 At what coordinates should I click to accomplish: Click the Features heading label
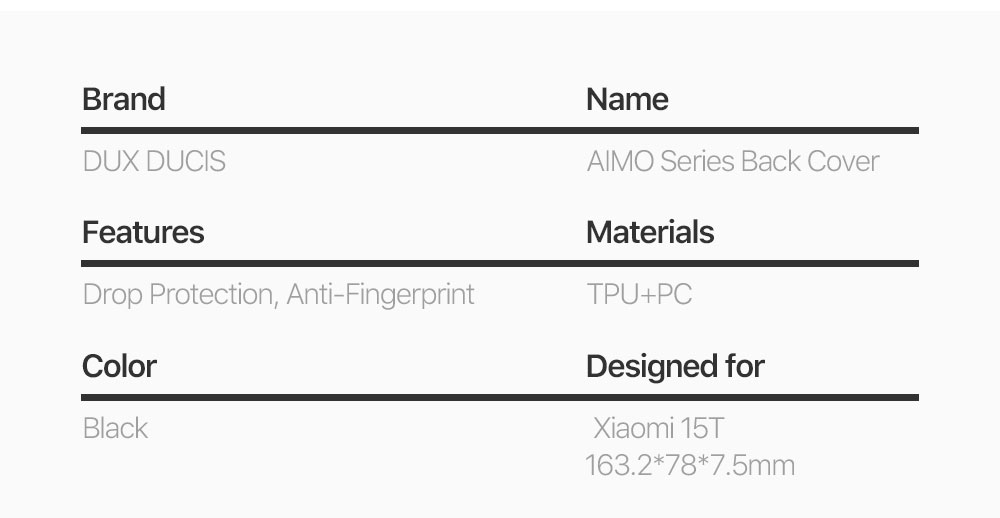[x=143, y=232]
